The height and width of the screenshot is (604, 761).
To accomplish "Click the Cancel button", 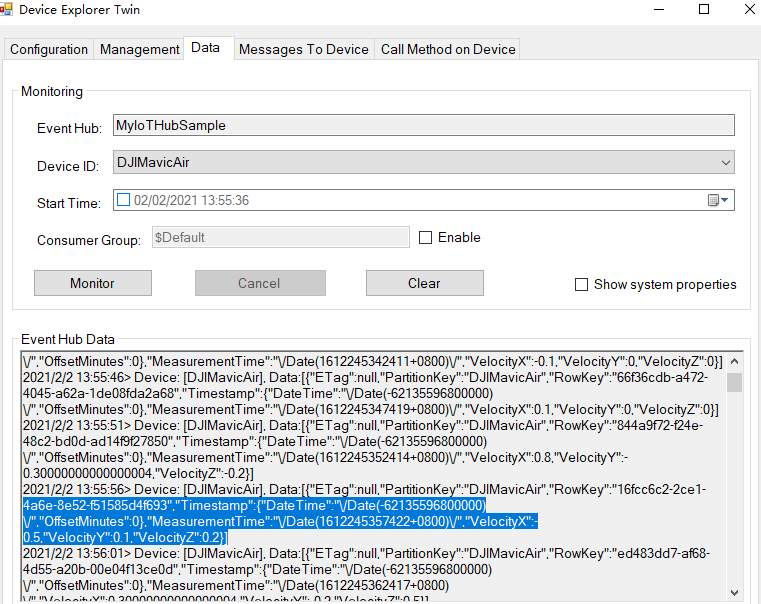I will click(x=260, y=283).
